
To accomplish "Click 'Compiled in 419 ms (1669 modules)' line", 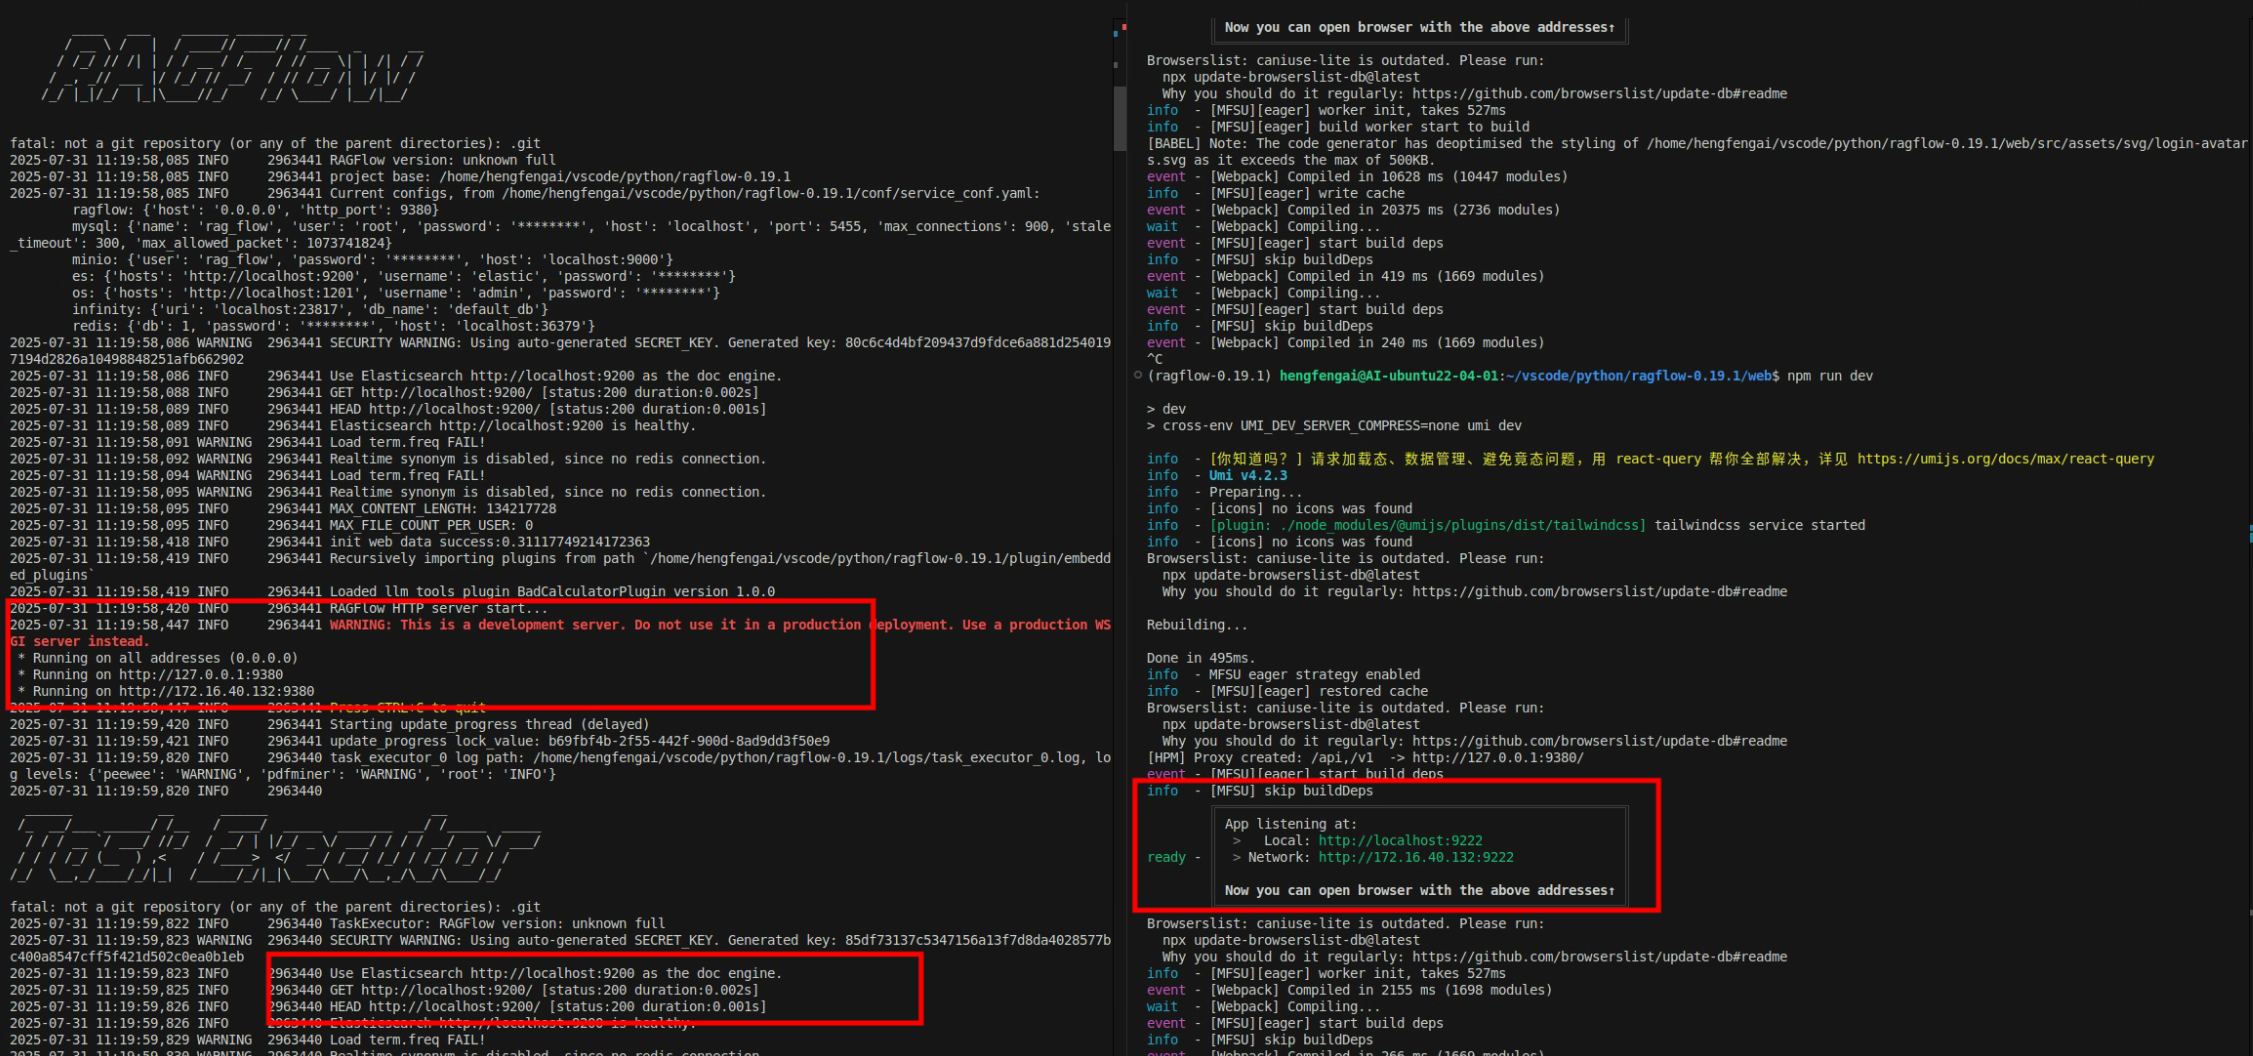I will click(x=1345, y=276).
